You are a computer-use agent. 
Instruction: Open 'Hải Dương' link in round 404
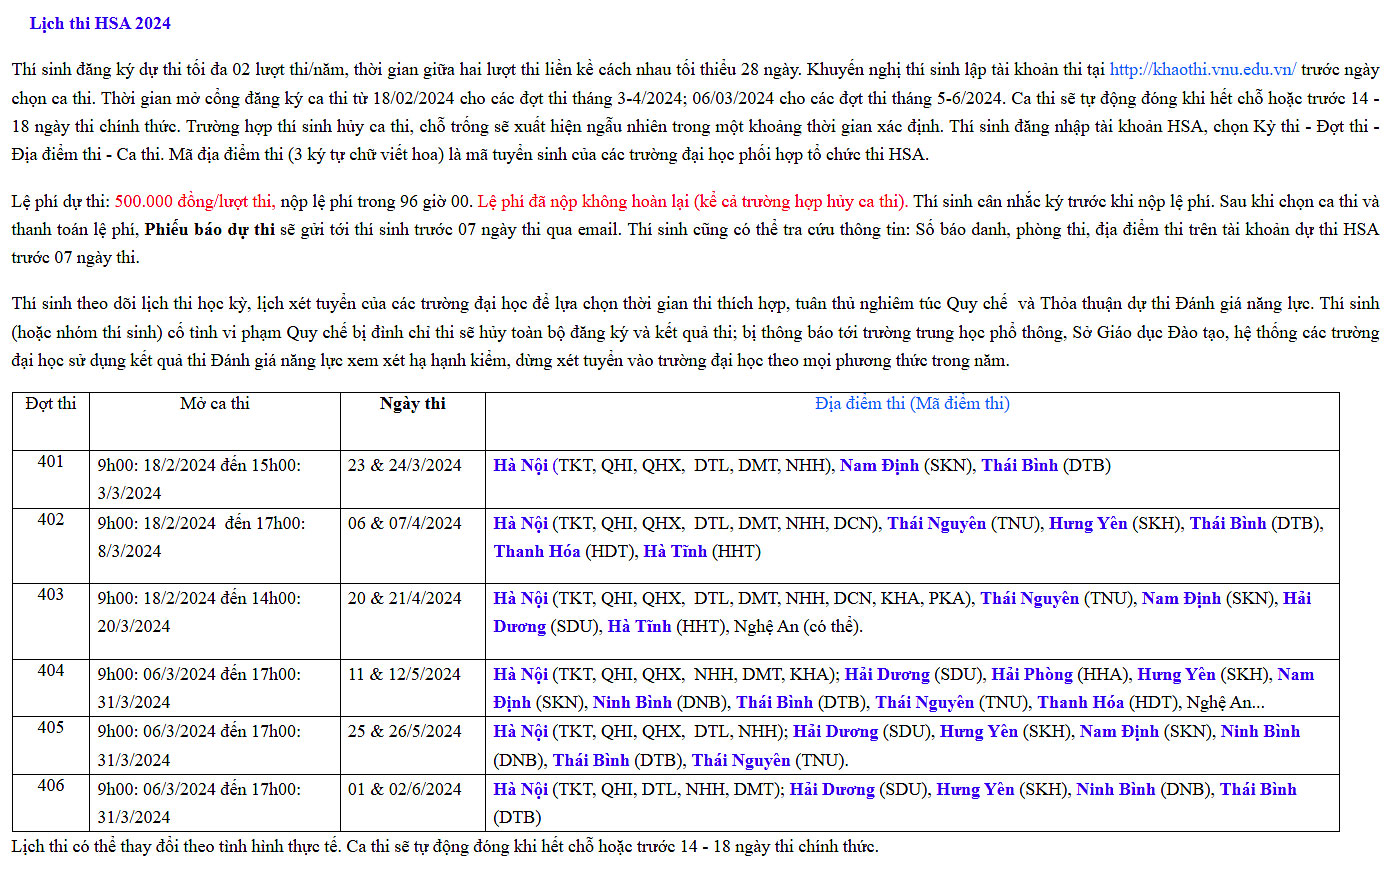pos(887,675)
